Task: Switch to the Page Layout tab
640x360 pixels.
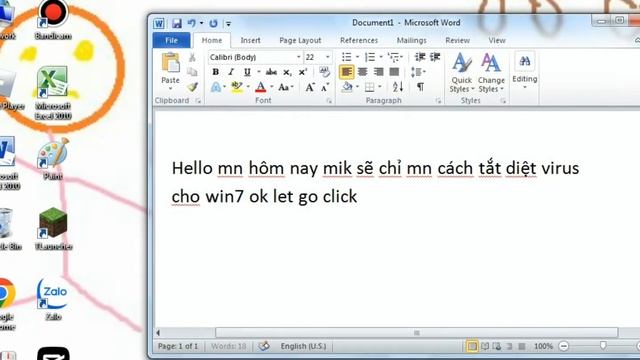Action: (300, 40)
